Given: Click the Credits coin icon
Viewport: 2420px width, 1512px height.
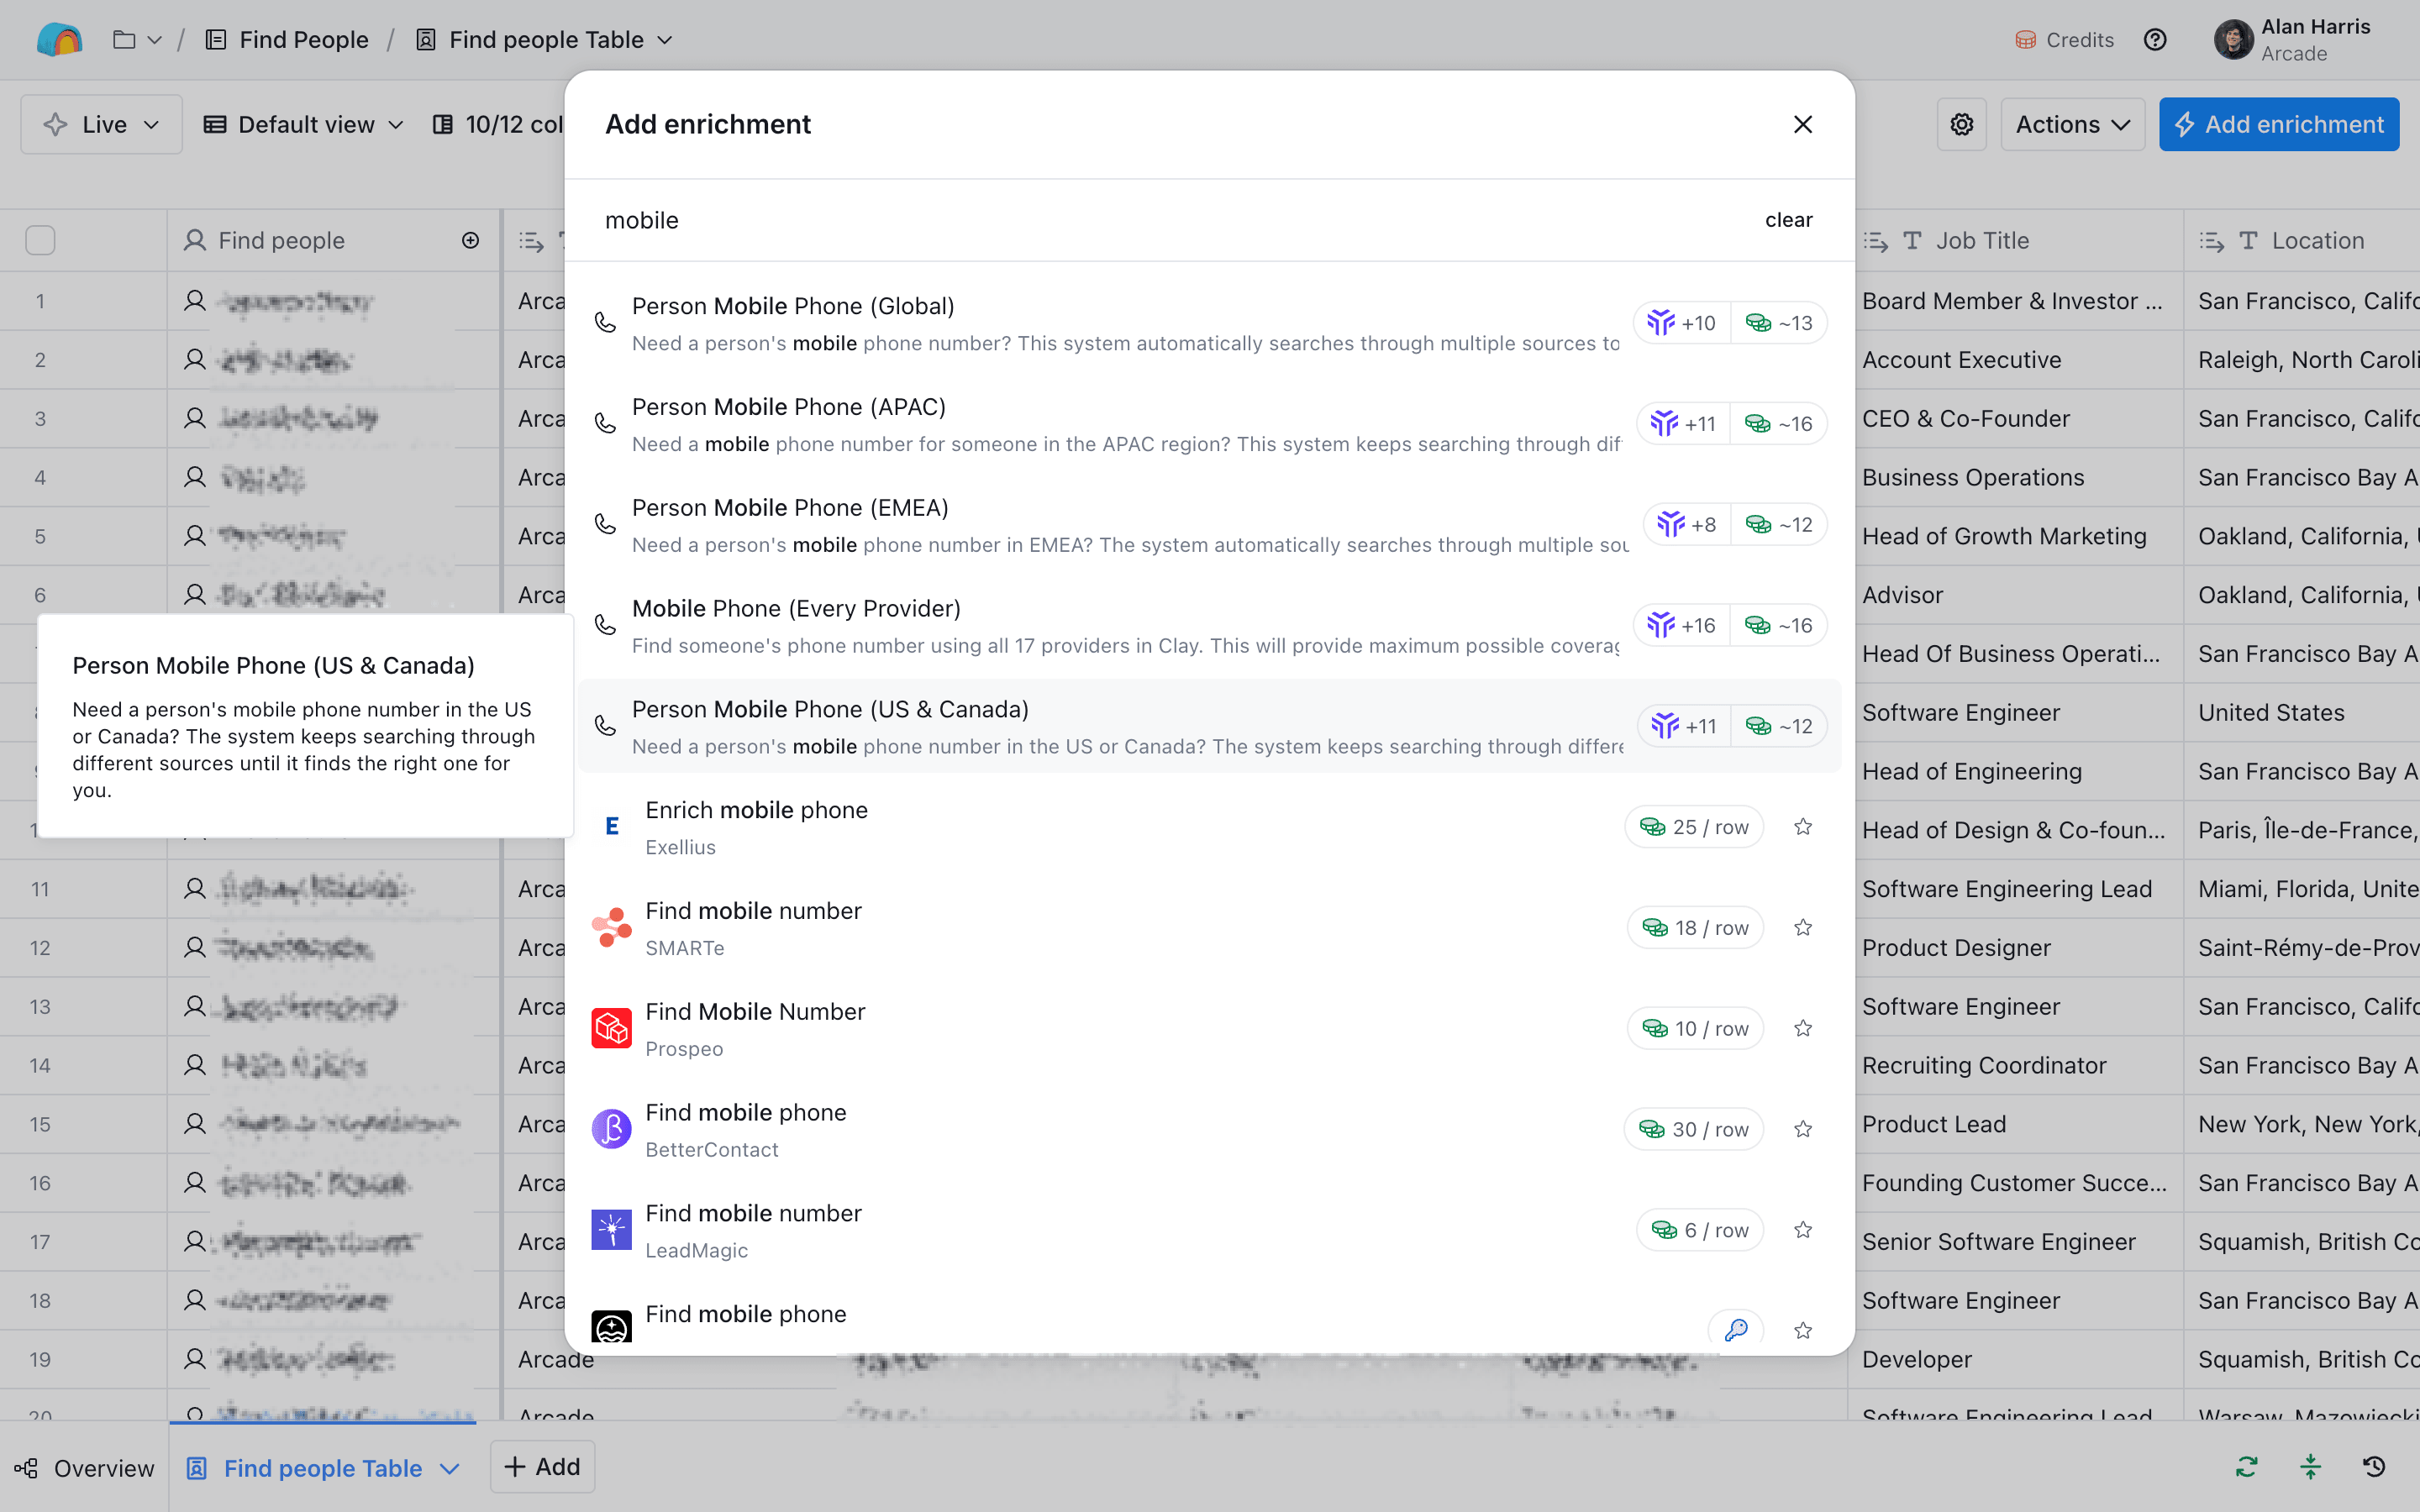Looking at the screenshot, I should pos(2025,40).
